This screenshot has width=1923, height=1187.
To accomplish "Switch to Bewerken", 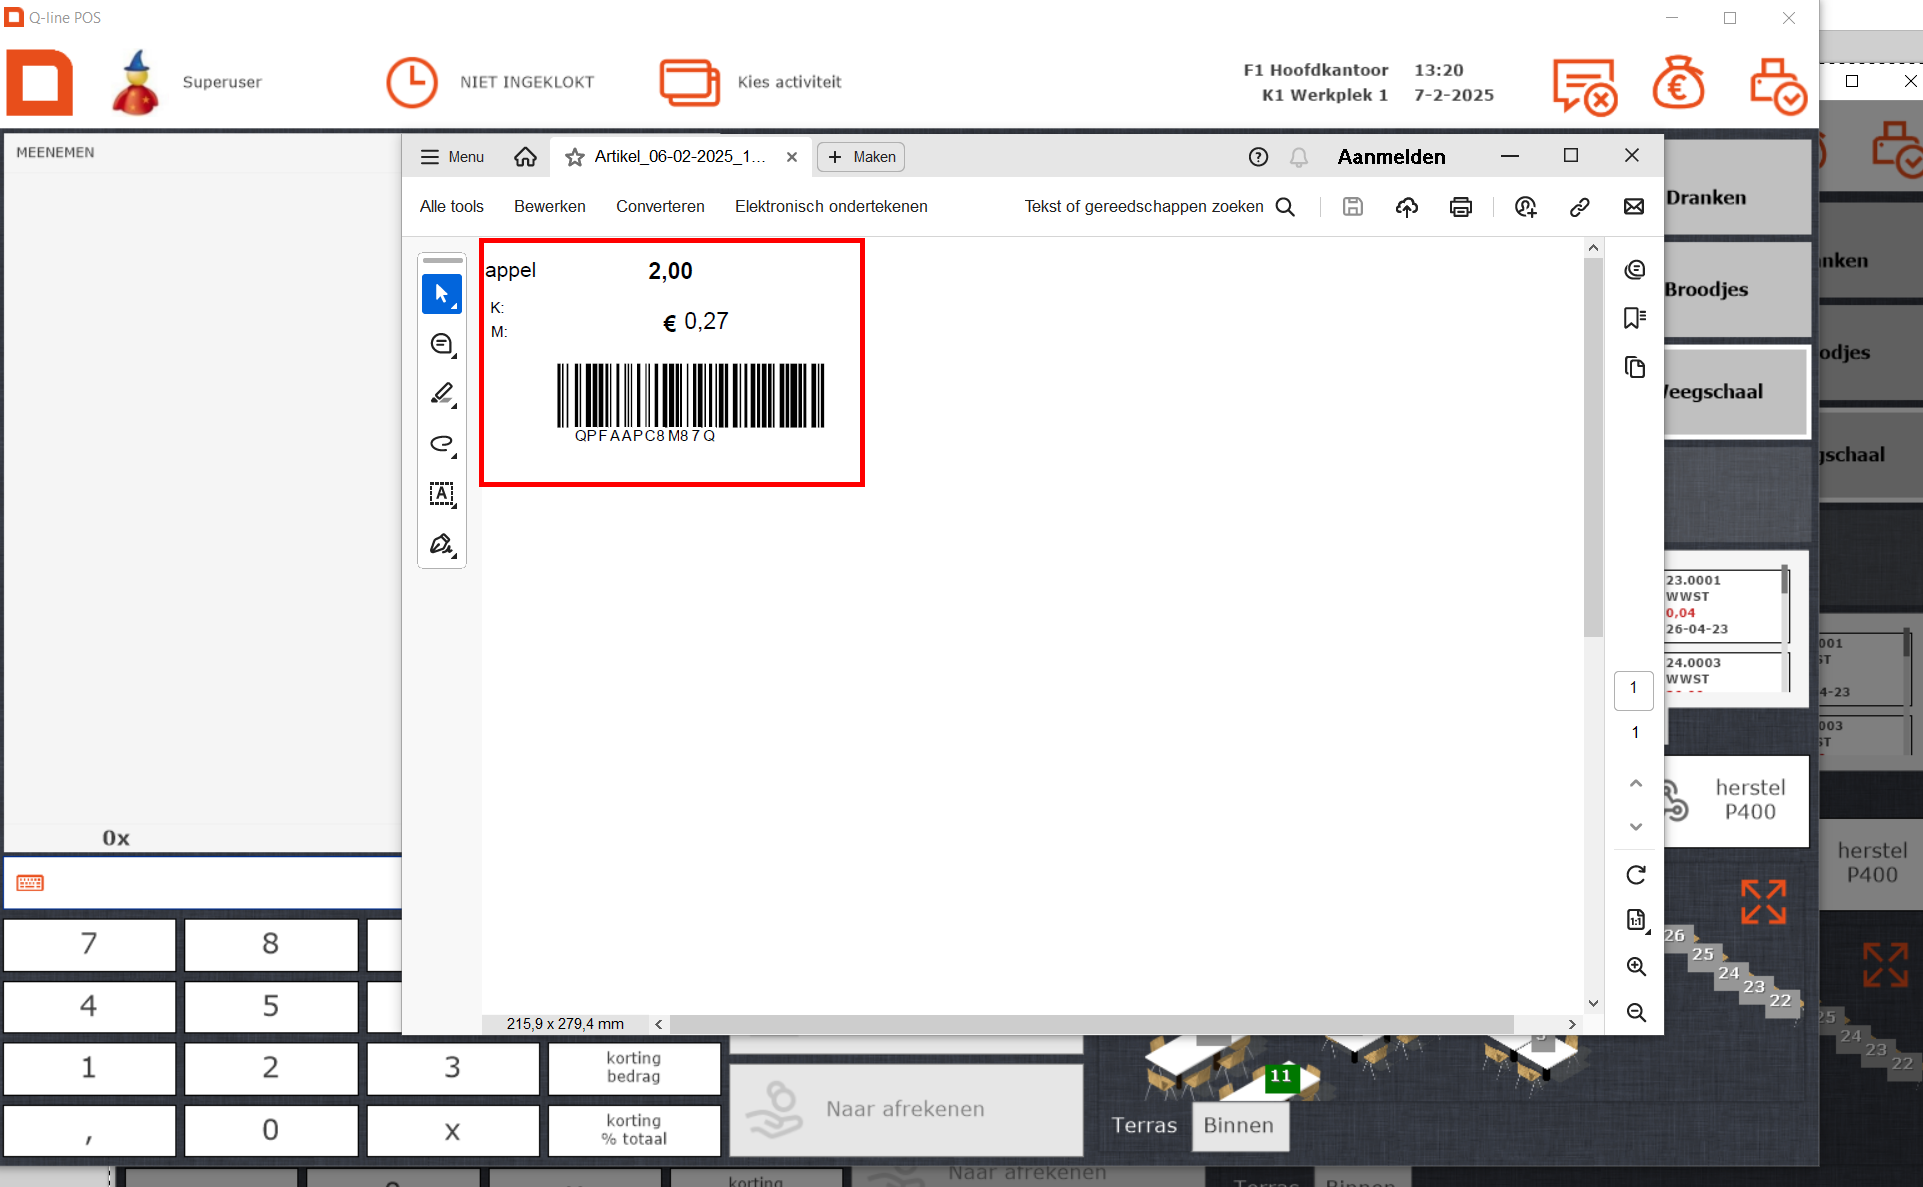I will (x=550, y=207).
